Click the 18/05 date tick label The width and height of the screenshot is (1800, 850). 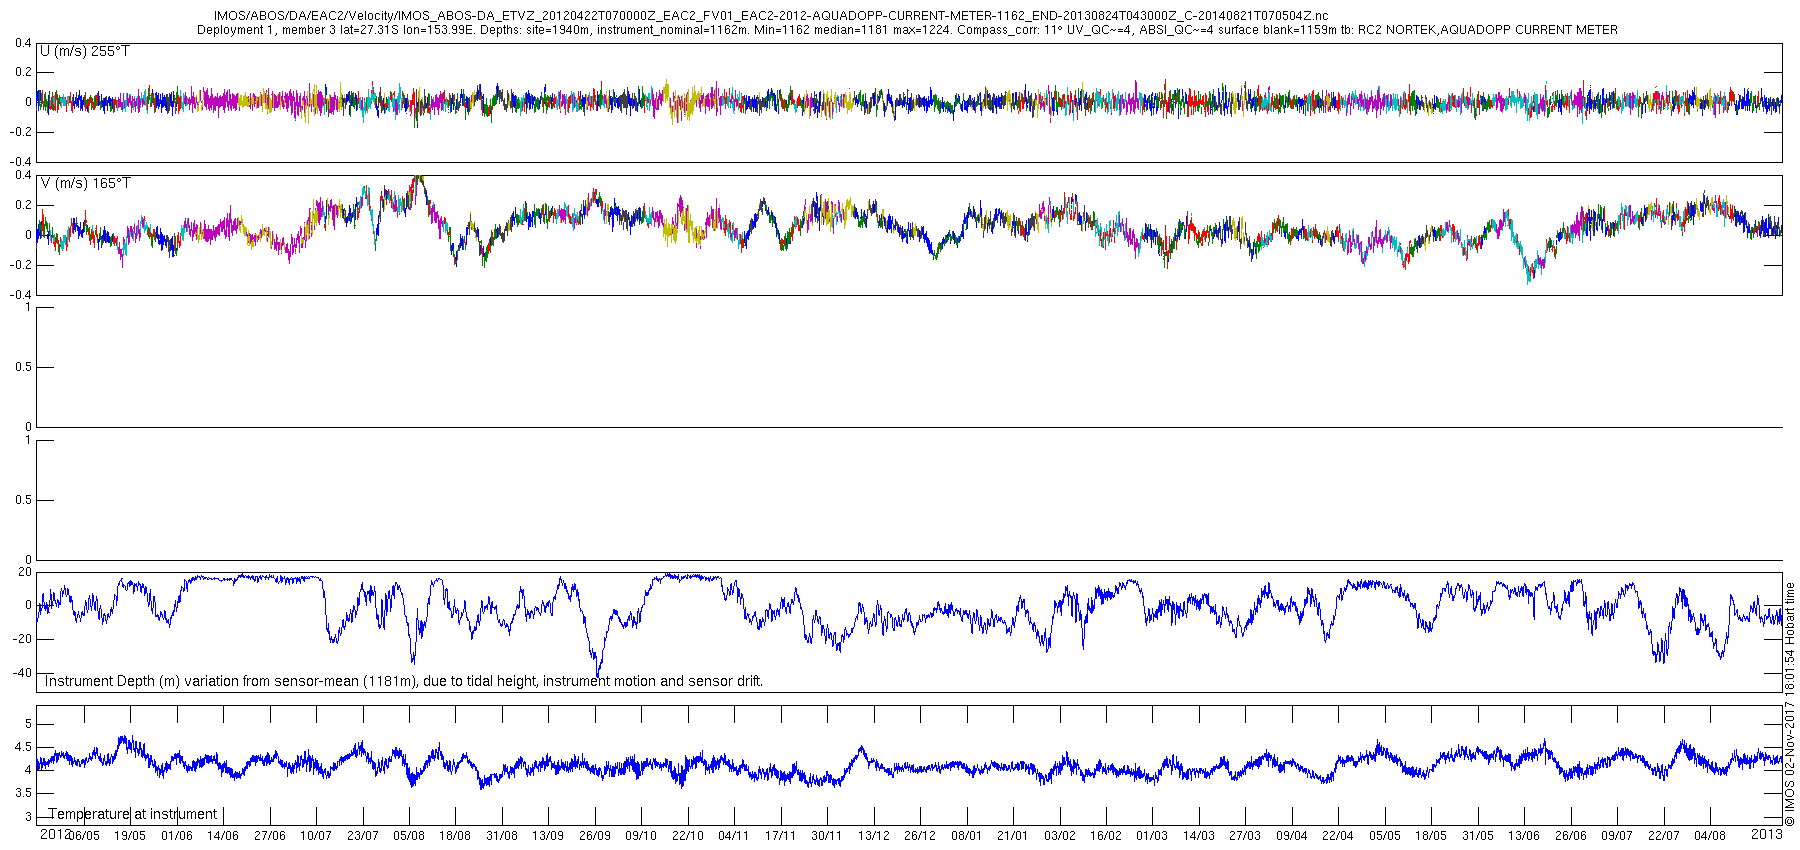point(1431,836)
